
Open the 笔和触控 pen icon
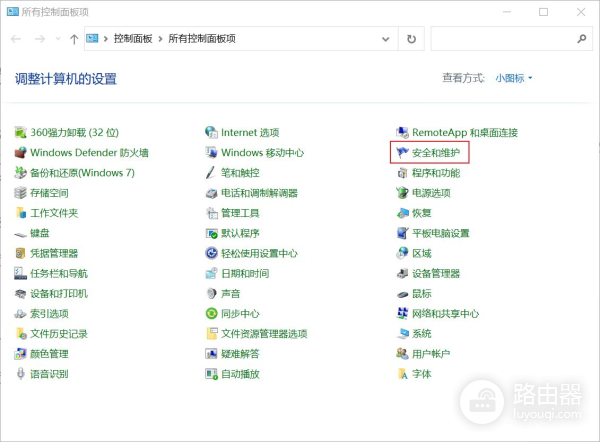211,173
